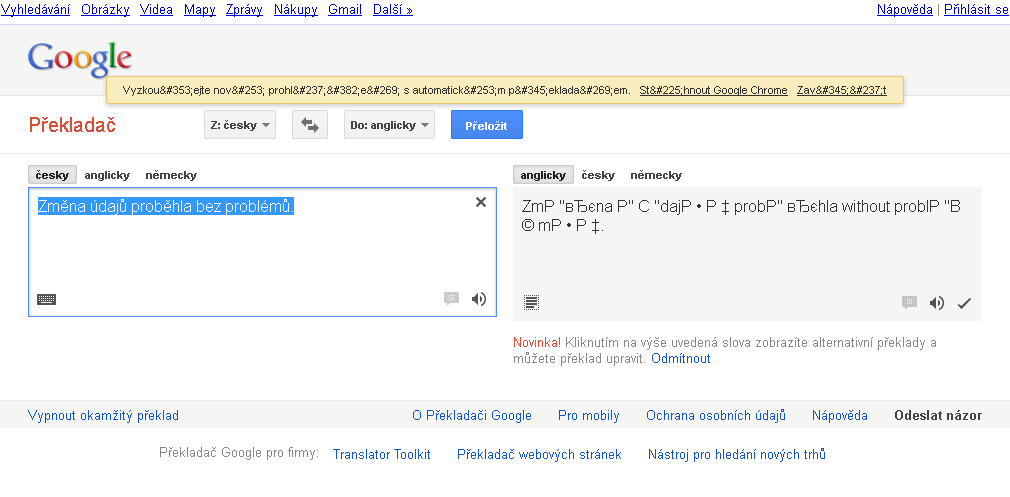1010x497 pixels.
Task: Go to Mapy in top bar
Action: pyautogui.click(x=200, y=10)
